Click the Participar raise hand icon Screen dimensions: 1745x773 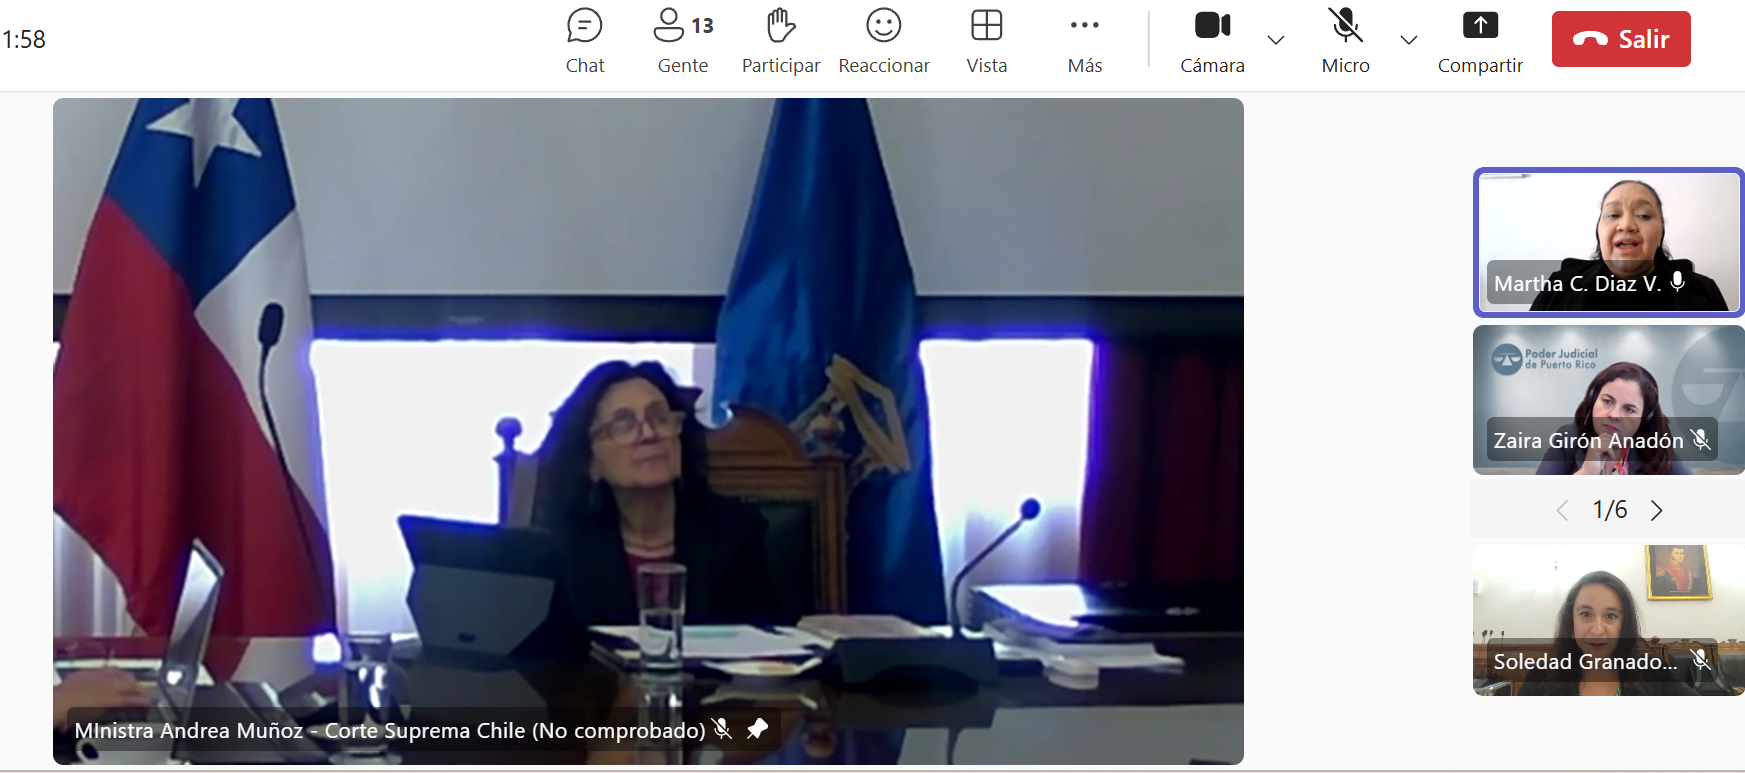781,26
